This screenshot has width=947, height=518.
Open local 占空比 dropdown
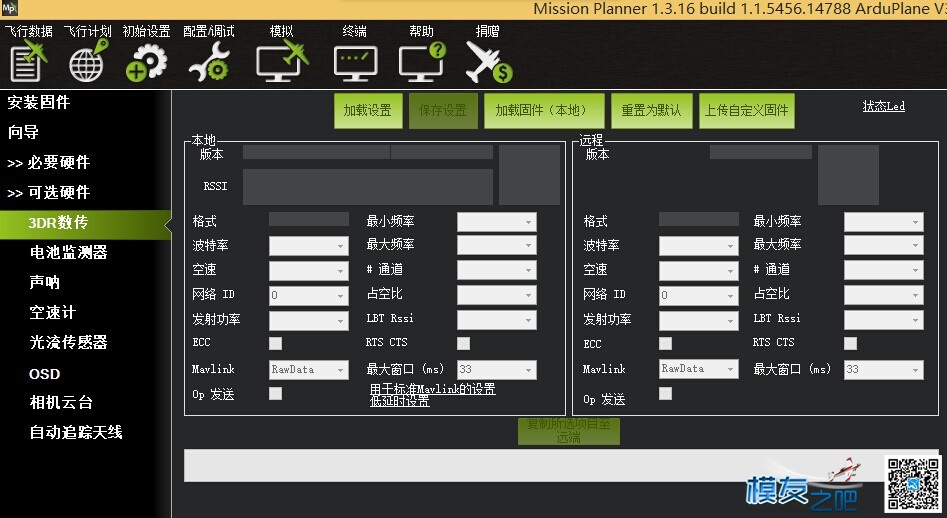tap(496, 295)
